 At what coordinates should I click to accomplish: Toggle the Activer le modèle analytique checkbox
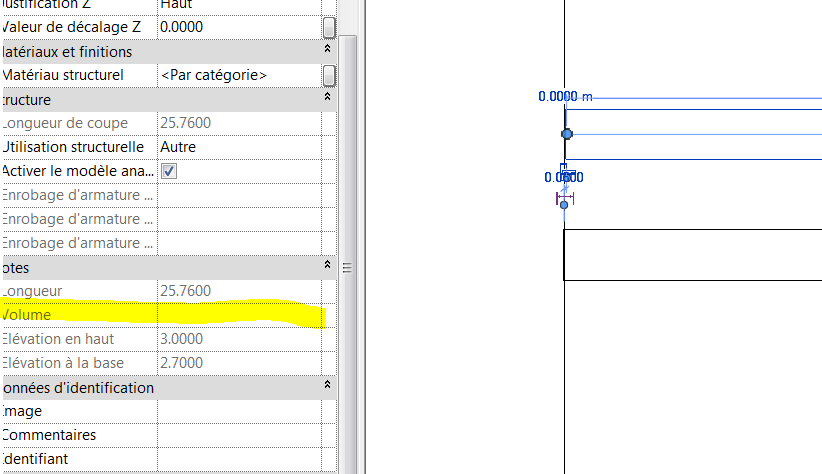[169, 171]
